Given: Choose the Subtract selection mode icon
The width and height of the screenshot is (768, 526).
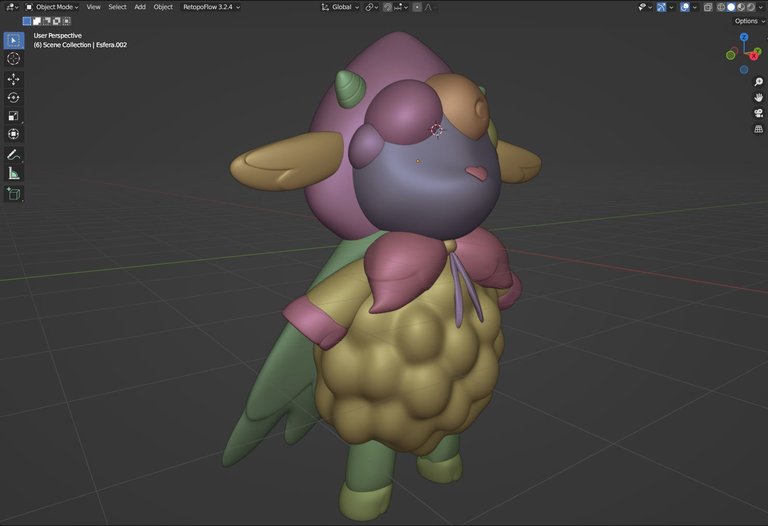Looking at the screenshot, I should click(47, 21).
